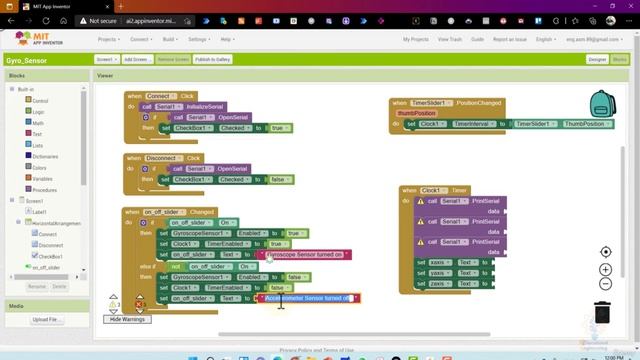Screen dimensions: 640x360
Task: Click the red error indicator icon
Action: click(138, 304)
